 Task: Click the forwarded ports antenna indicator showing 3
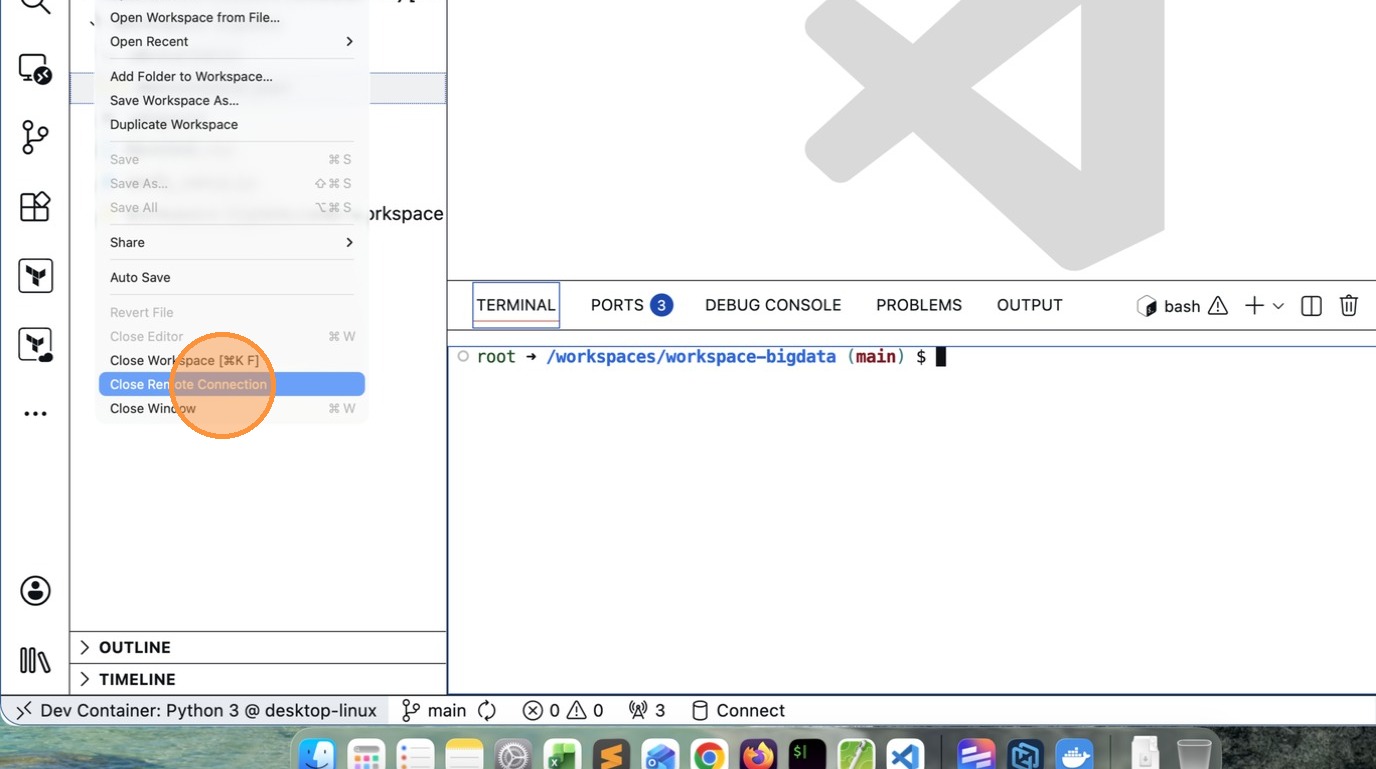[x=646, y=711]
